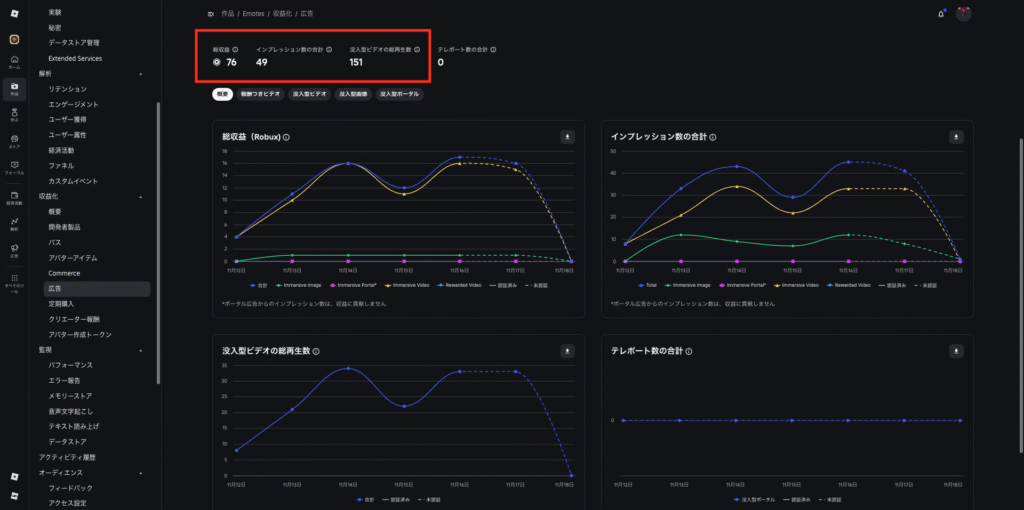1024x510 pixels.
Task: Collapse the sidebar using breadcrumb toggle icon
Action: point(210,14)
